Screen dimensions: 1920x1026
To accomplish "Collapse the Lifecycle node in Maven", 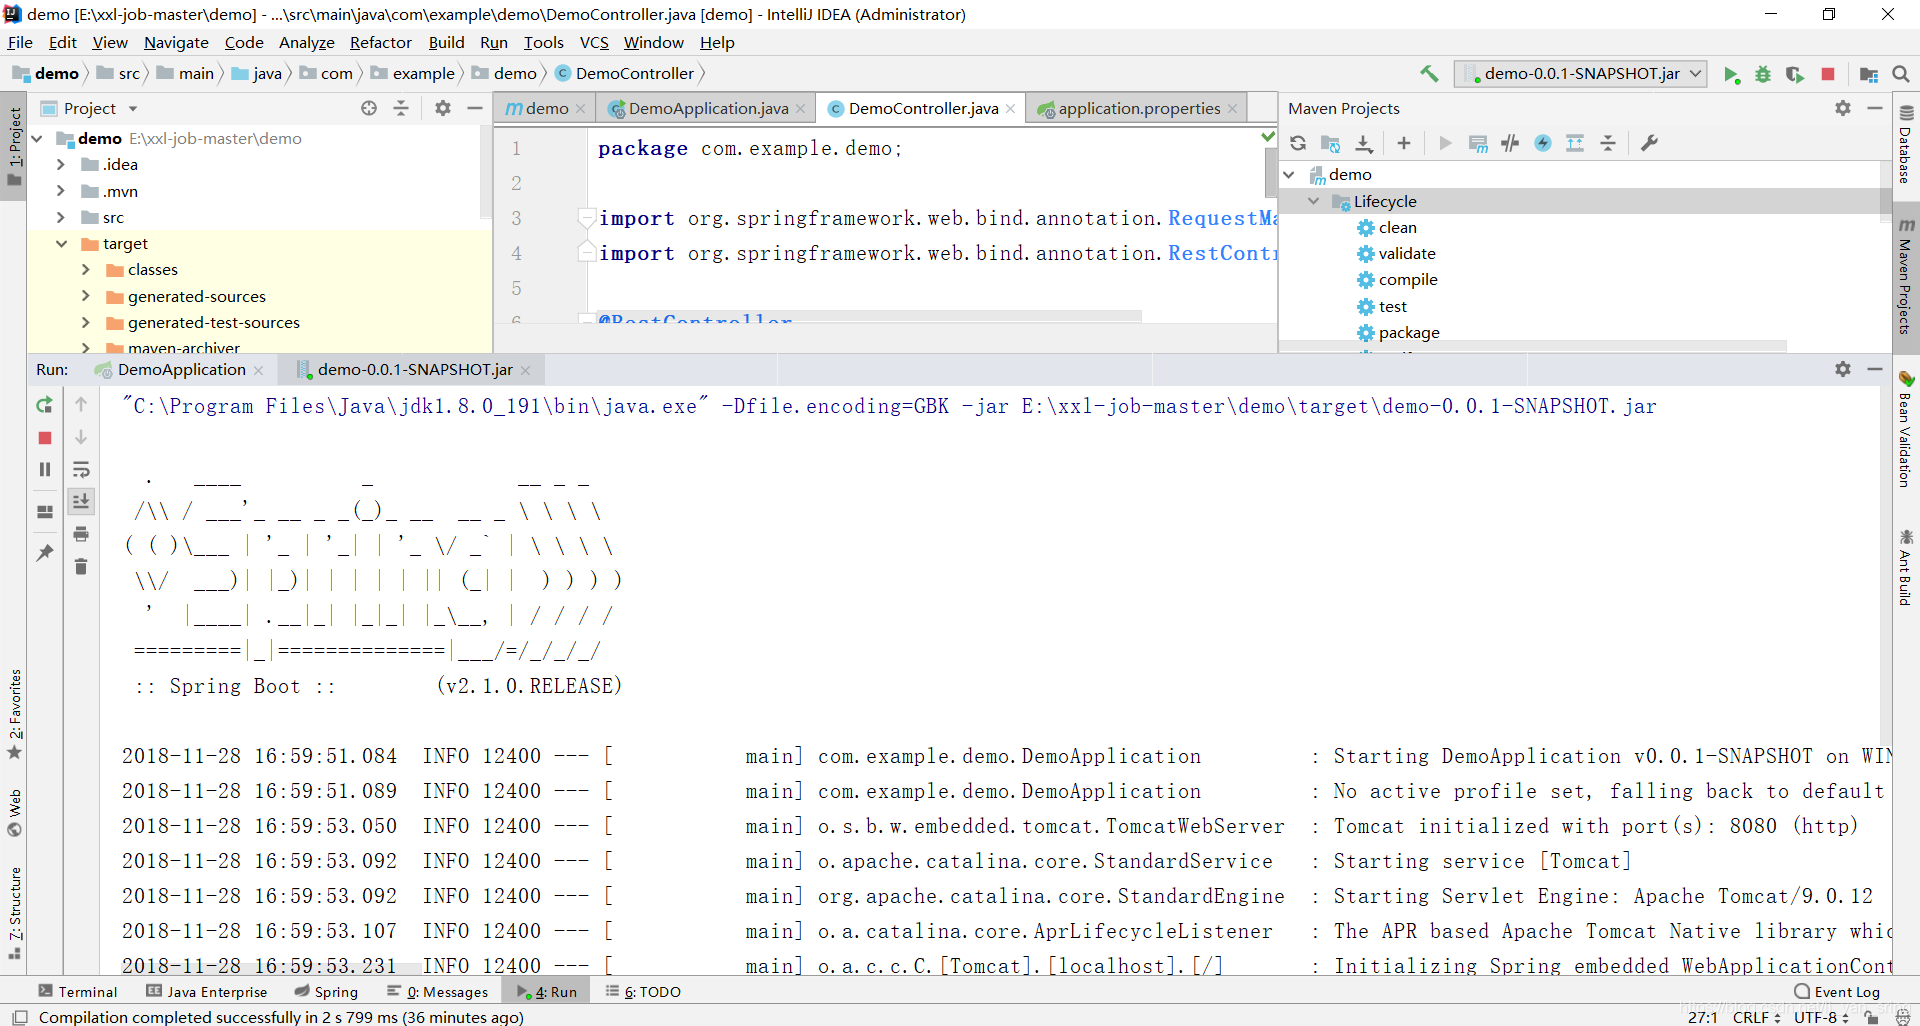I will click(1314, 201).
